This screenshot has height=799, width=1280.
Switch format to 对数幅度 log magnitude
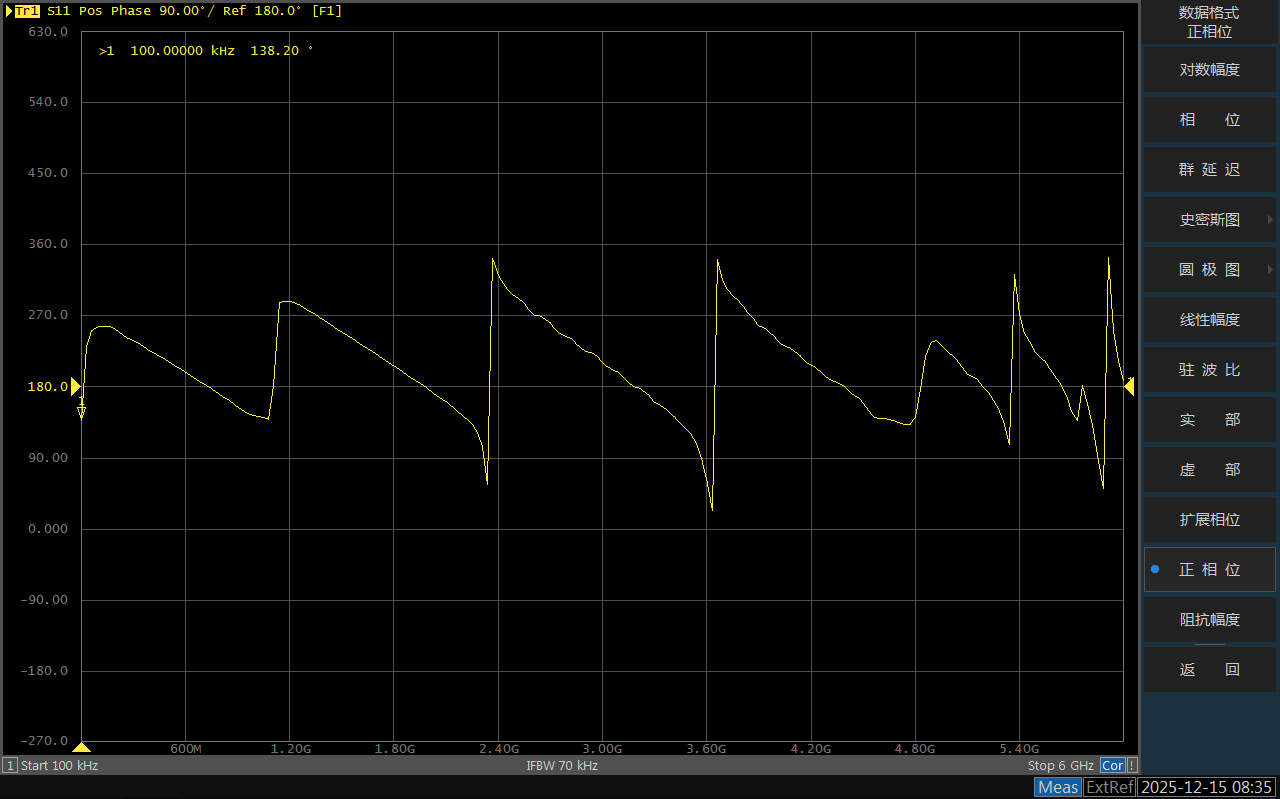coord(1209,69)
